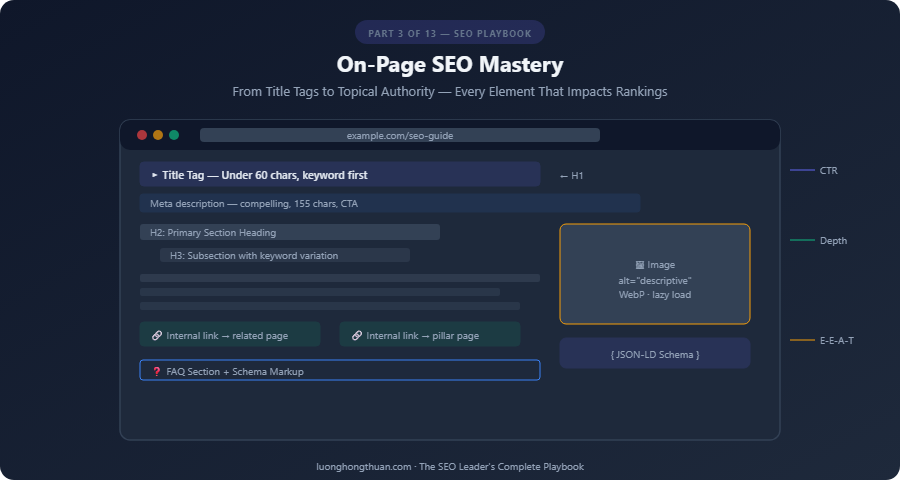Click the green Depth legend line
This screenshot has width=900, height=480.
tap(802, 240)
